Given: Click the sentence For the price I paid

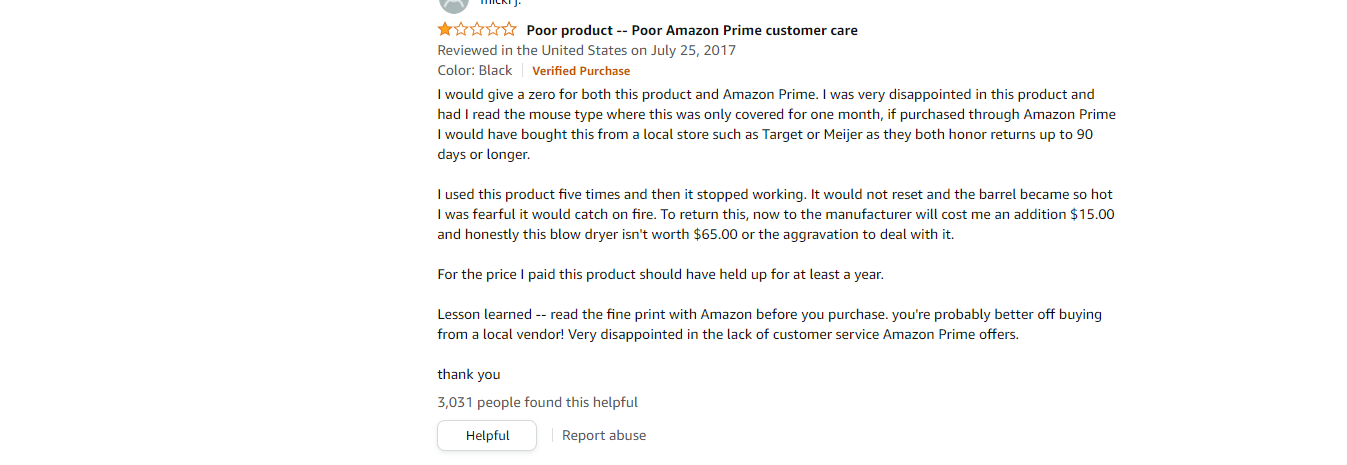Looking at the screenshot, I should pyautogui.click(x=660, y=274).
